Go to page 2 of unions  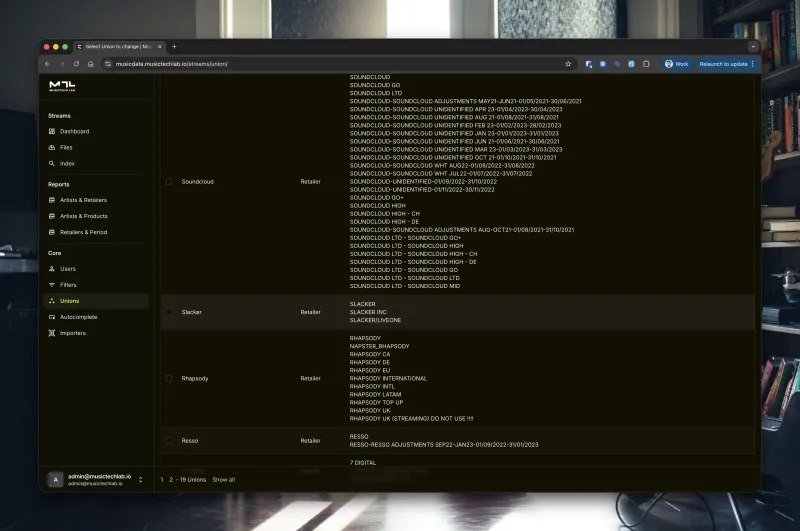tap(171, 479)
